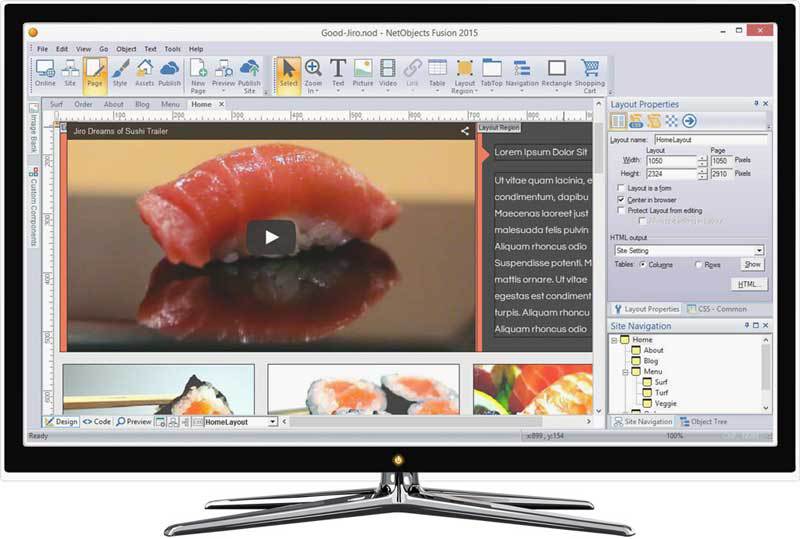
Task: Preview the site from the toolbar
Action: [x=223, y=76]
